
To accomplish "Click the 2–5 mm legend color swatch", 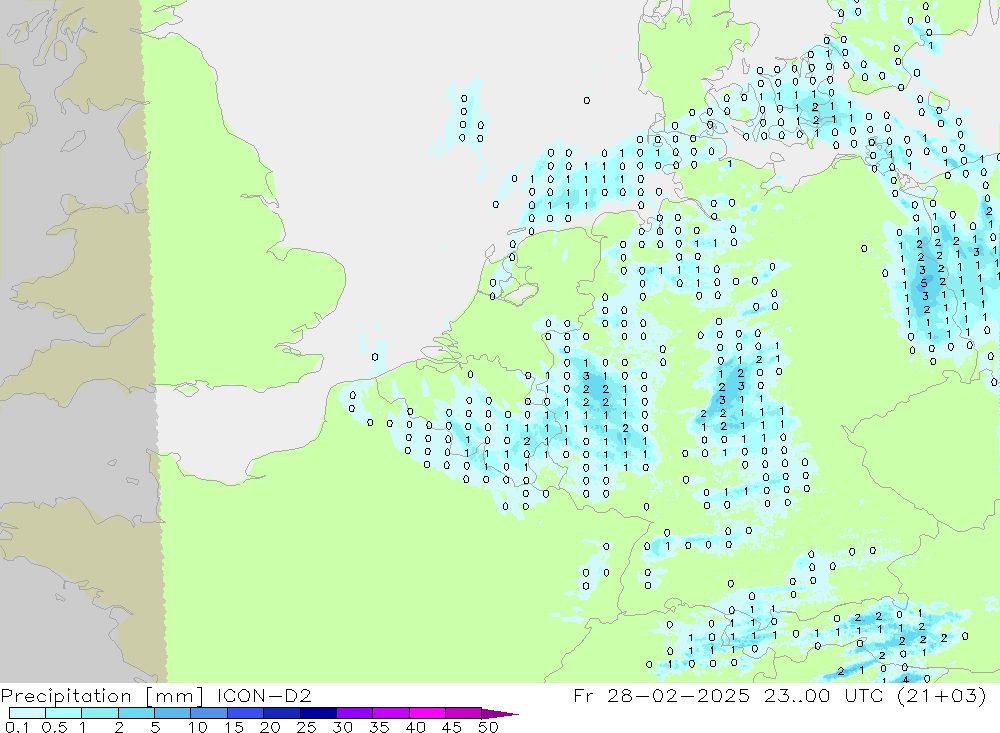I will (136, 713).
